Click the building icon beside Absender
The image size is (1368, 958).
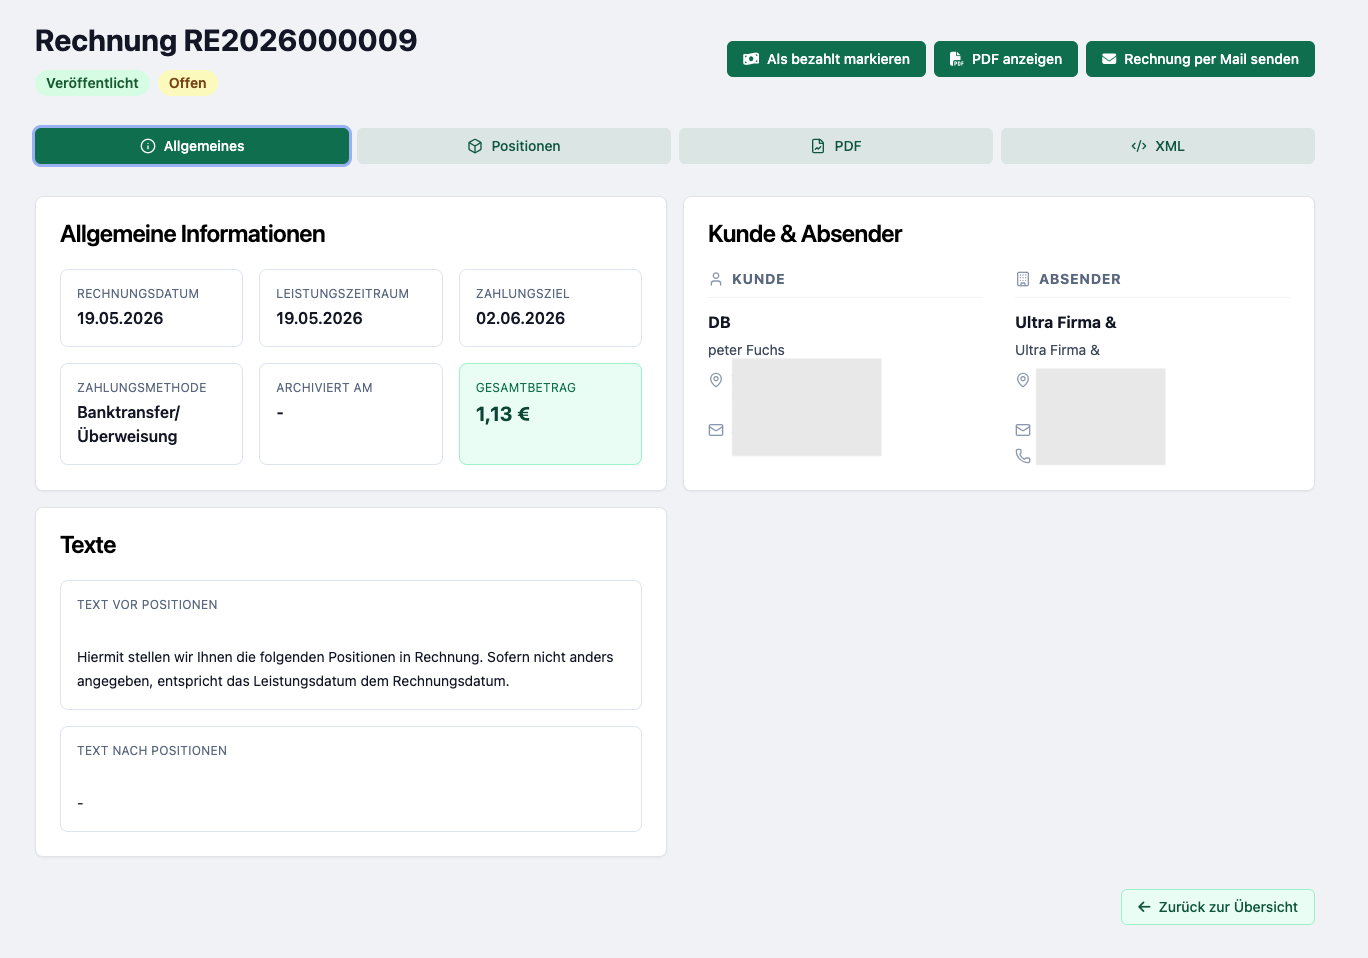pos(1023,279)
